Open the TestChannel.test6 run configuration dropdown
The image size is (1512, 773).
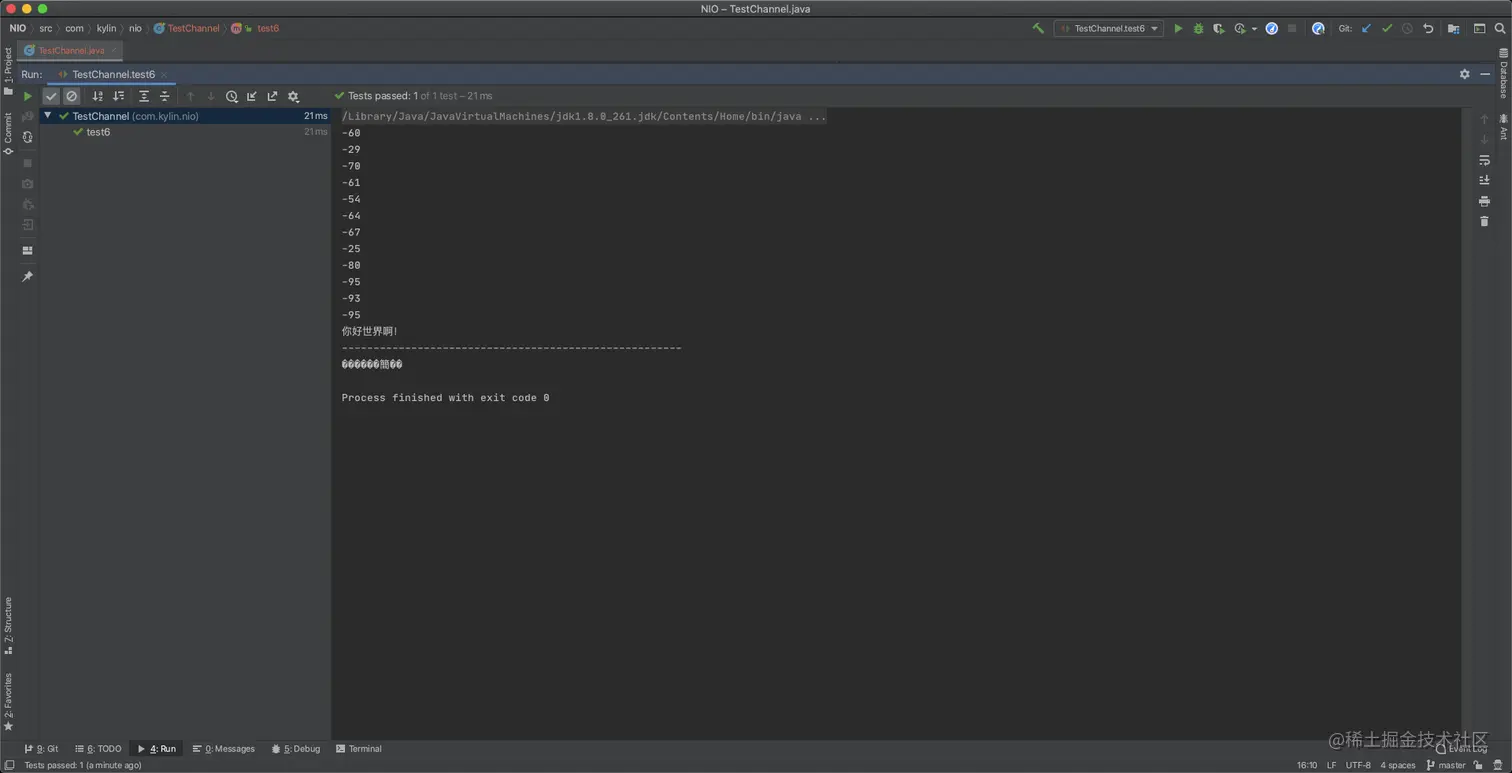(x=1109, y=28)
